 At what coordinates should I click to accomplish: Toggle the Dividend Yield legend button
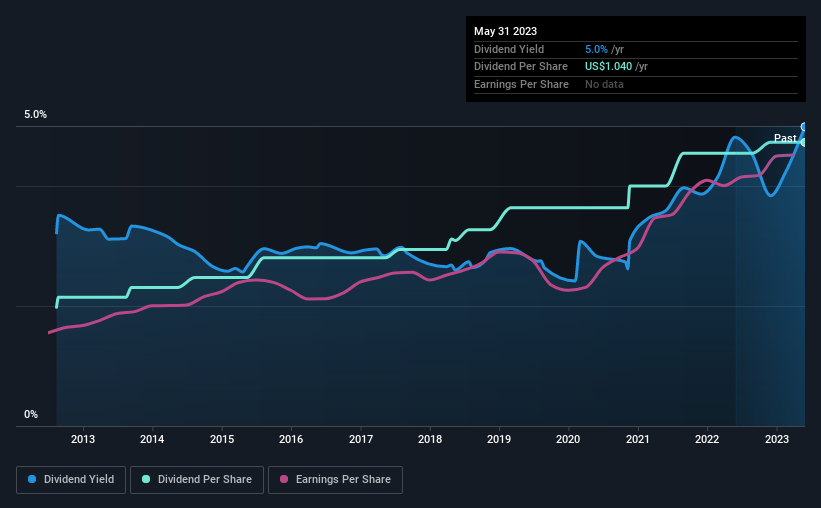[x=71, y=480]
